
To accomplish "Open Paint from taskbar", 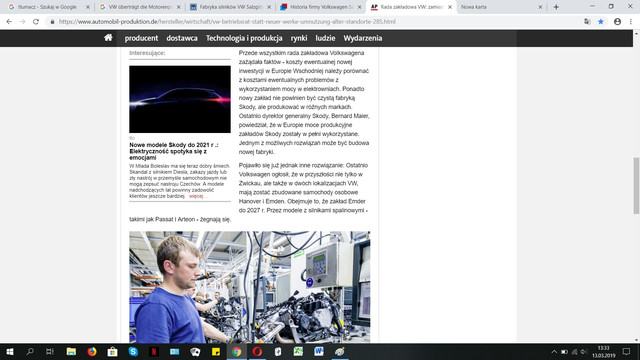I will pyautogui.click(x=340, y=351).
